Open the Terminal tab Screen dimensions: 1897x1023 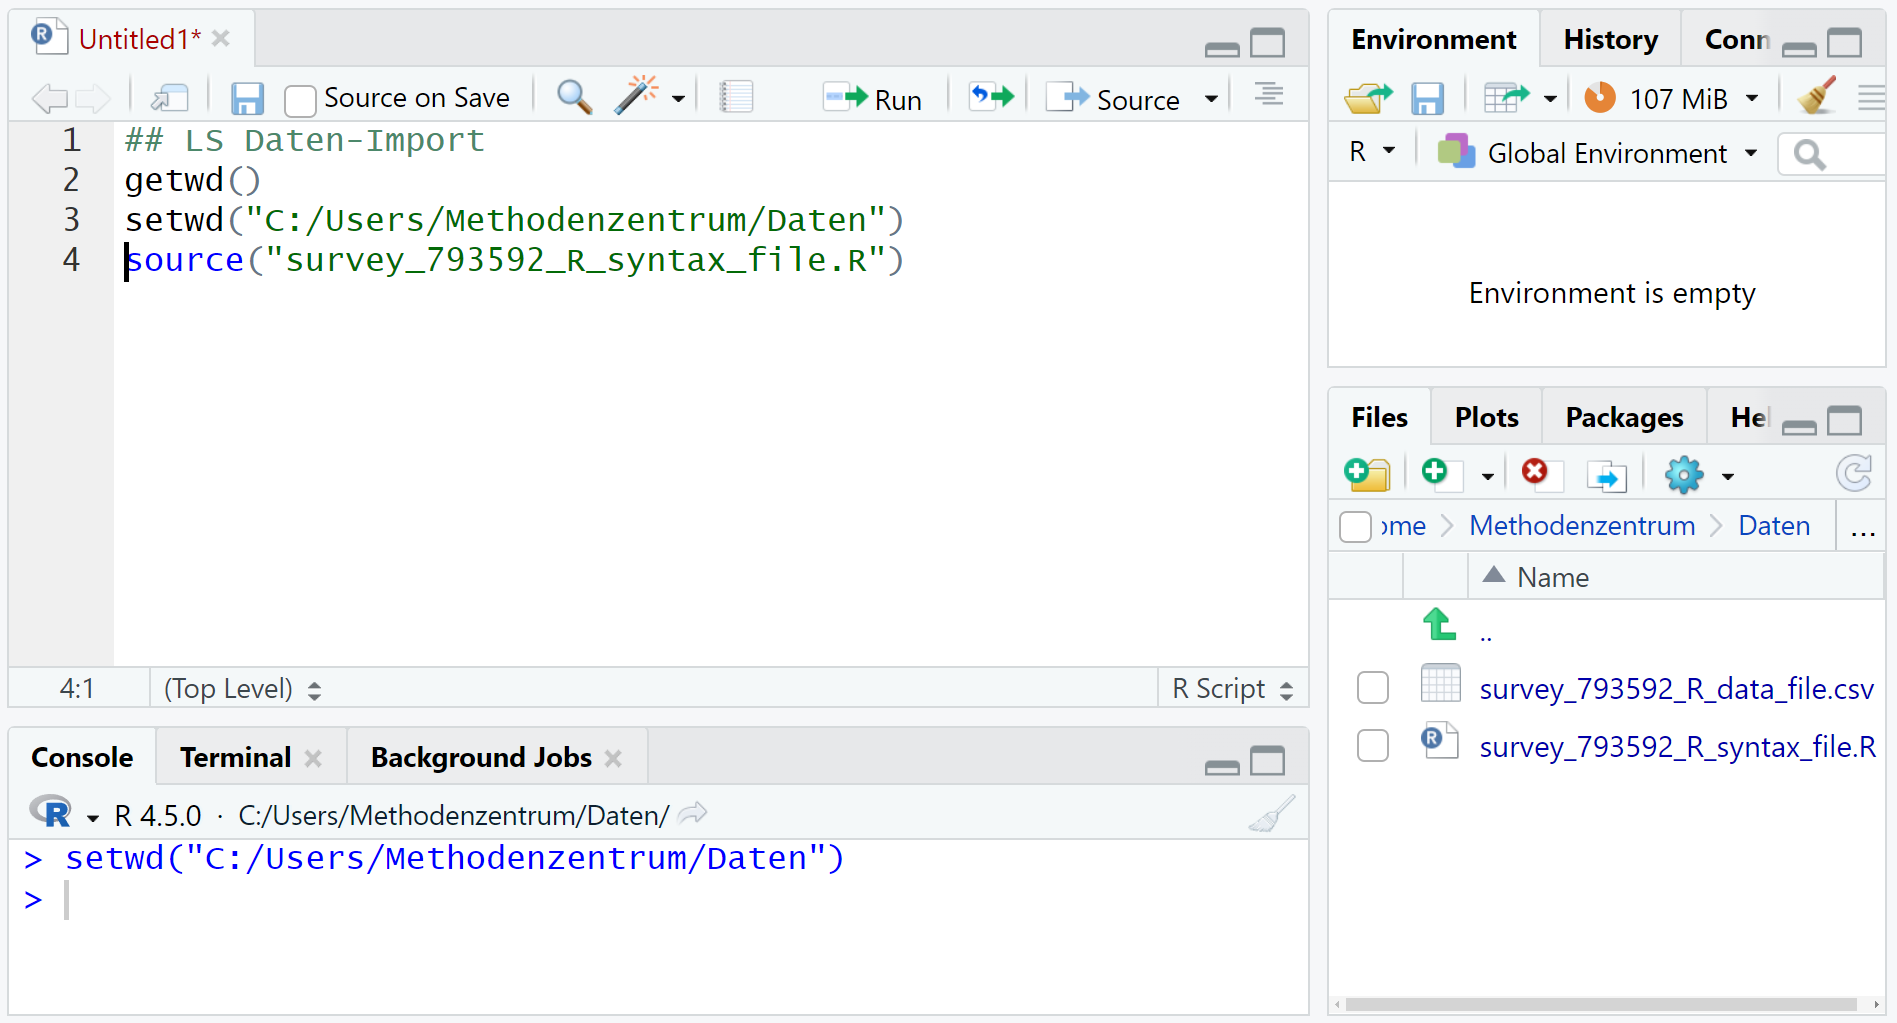tap(236, 758)
